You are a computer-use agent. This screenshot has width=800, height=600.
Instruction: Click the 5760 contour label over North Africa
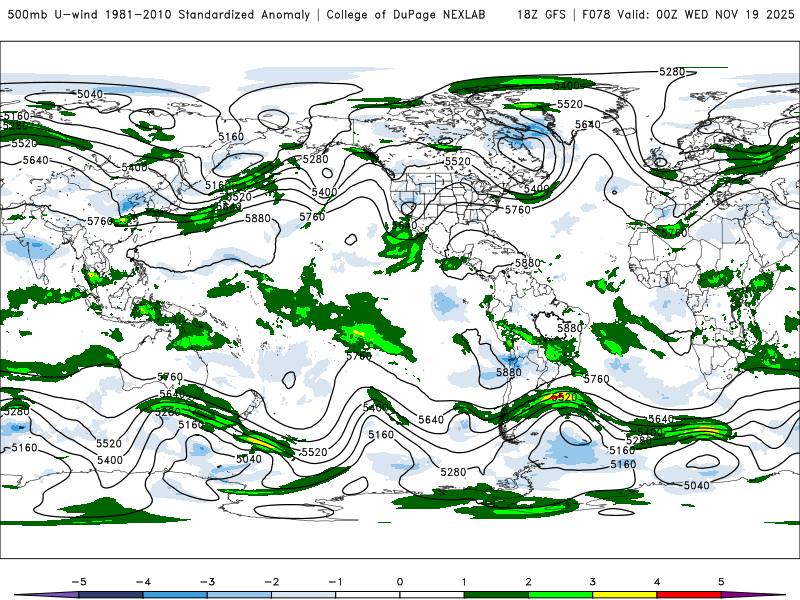[x=674, y=233]
